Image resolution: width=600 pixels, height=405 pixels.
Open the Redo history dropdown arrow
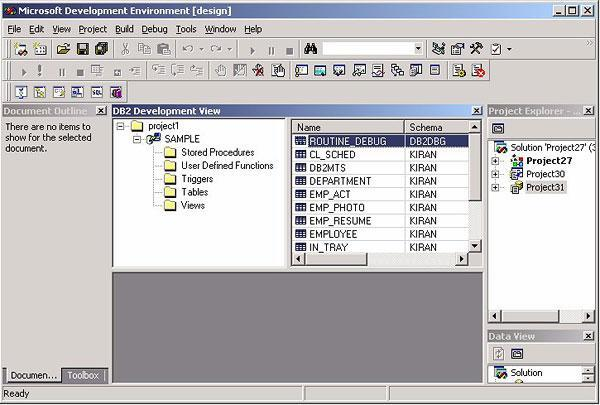[x=230, y=49]
